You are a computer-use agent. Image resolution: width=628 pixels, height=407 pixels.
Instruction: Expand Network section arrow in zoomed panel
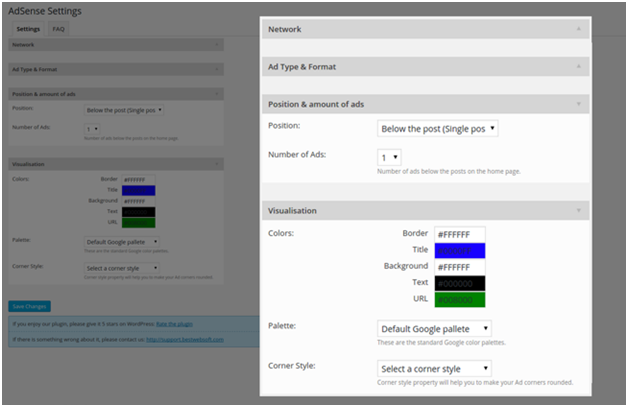578,29
